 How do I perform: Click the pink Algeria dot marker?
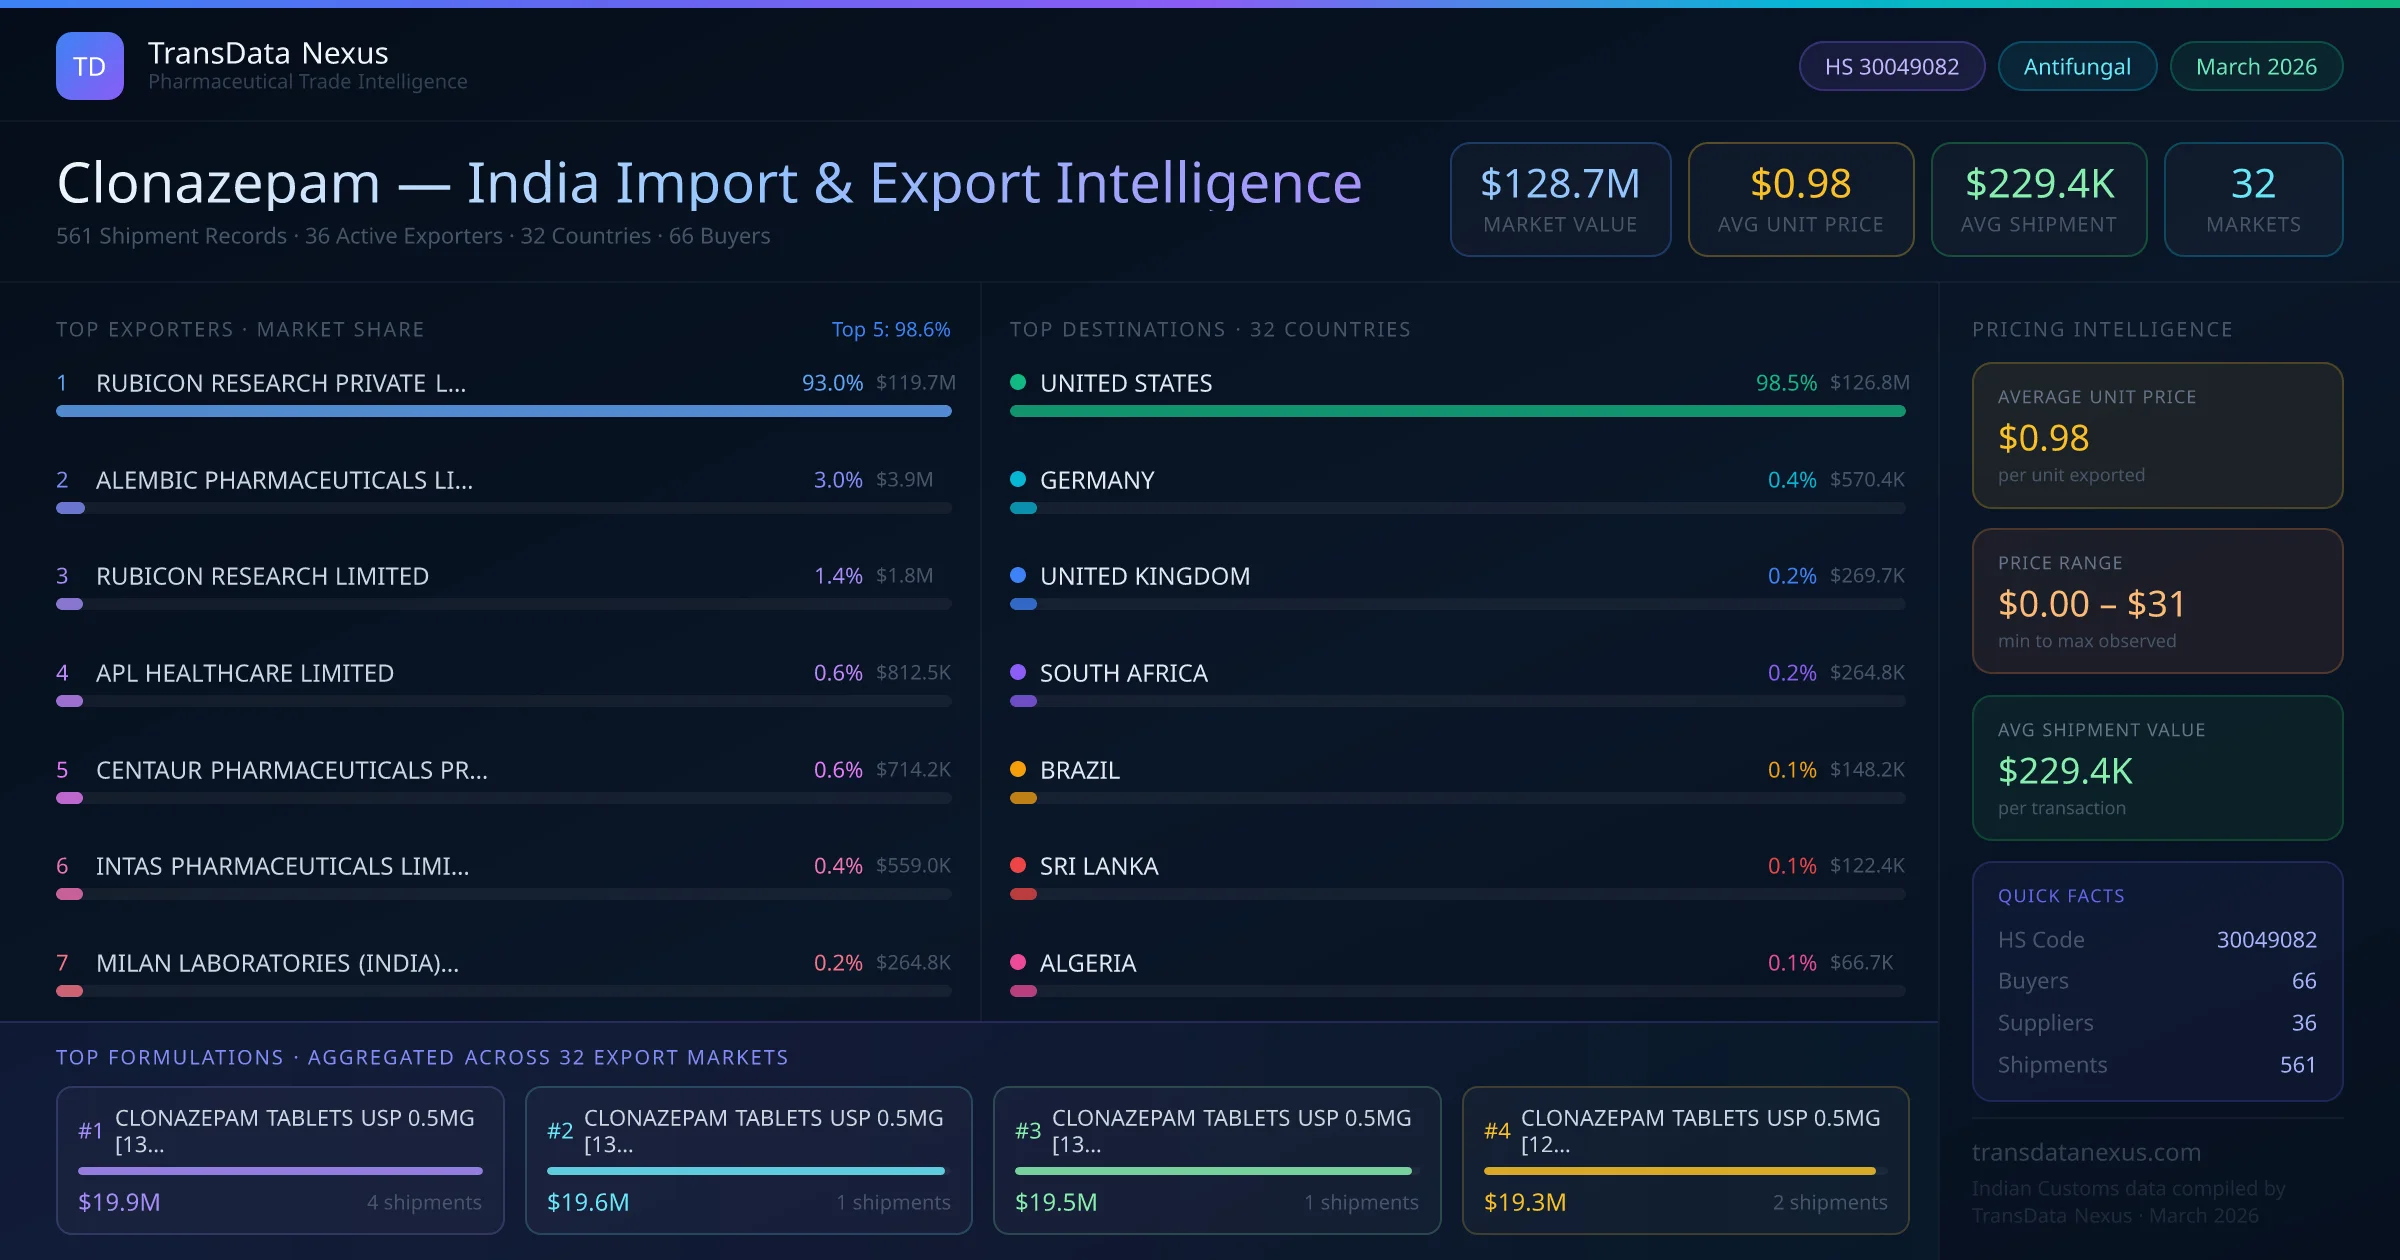1018,962
